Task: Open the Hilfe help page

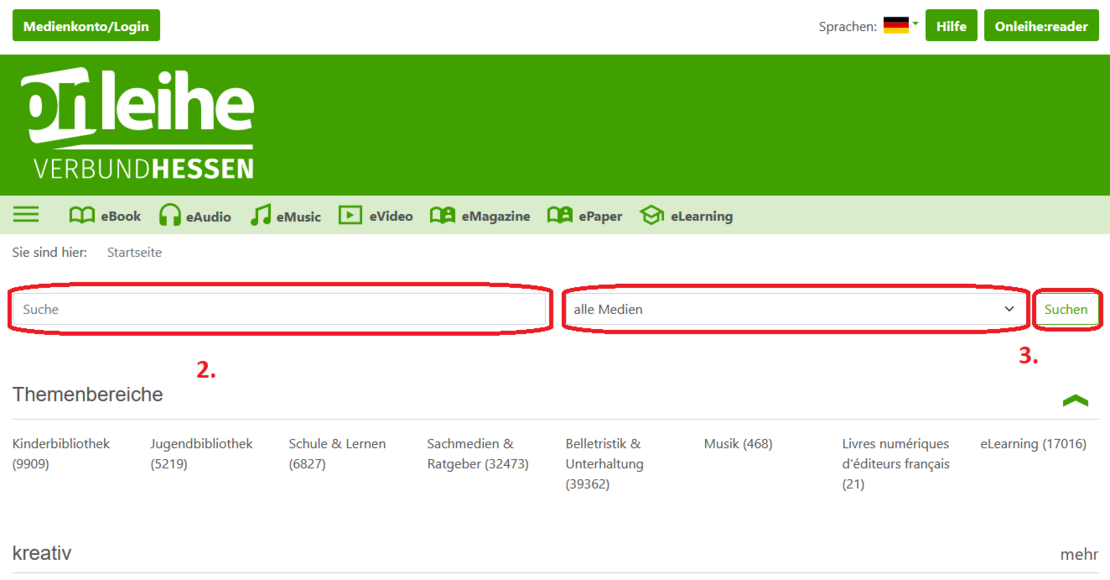Action: [951, 26]
